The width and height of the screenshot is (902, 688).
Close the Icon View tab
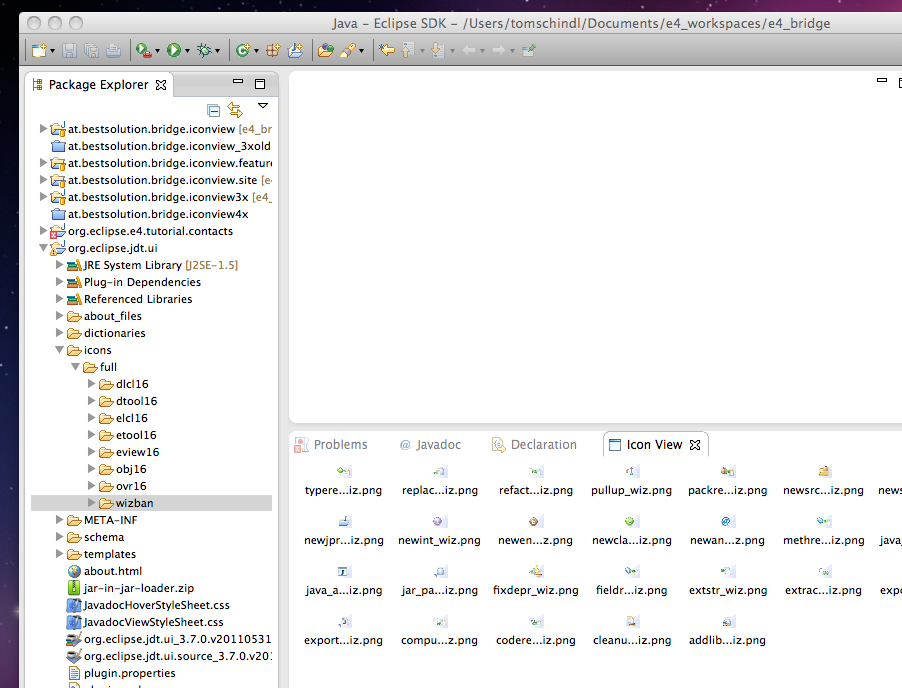coord(696,445)
